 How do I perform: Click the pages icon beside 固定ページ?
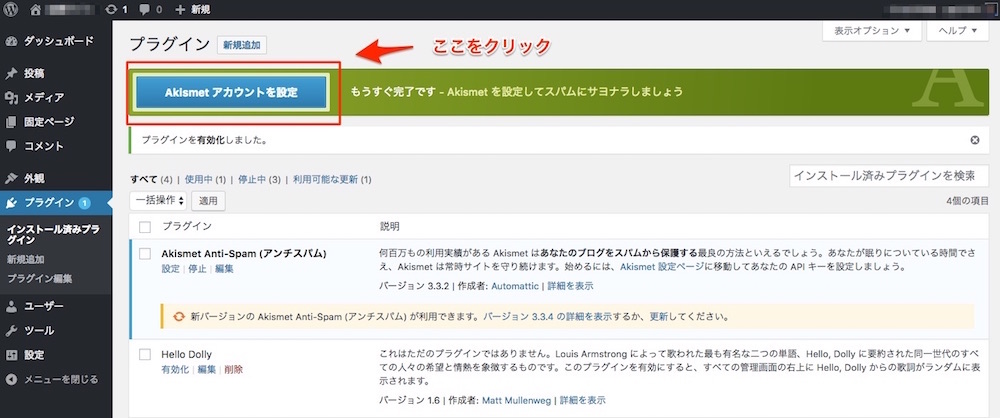click(11, 122)
